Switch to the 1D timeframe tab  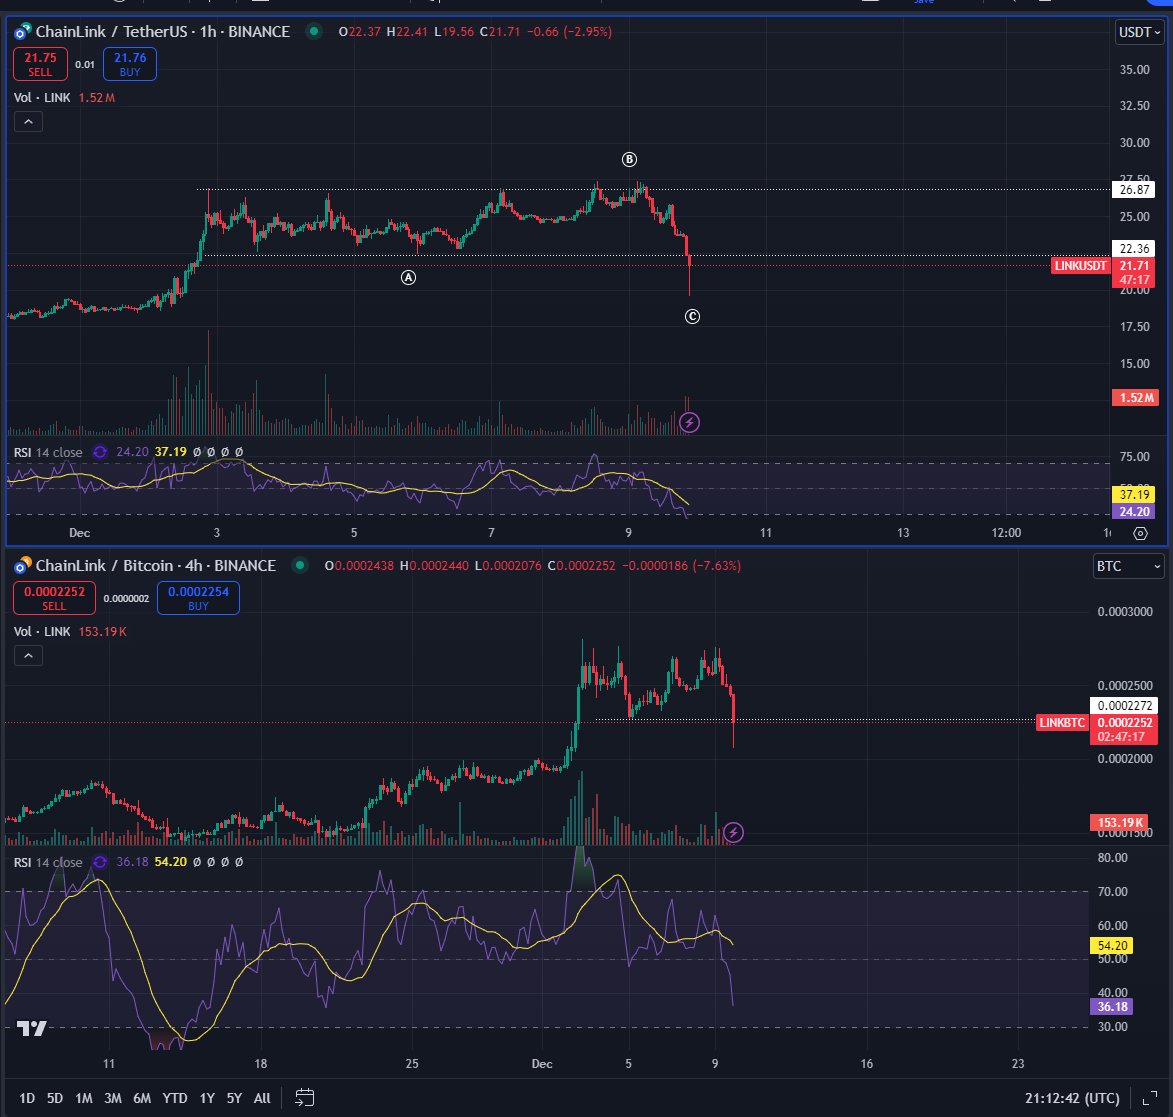26,1097
